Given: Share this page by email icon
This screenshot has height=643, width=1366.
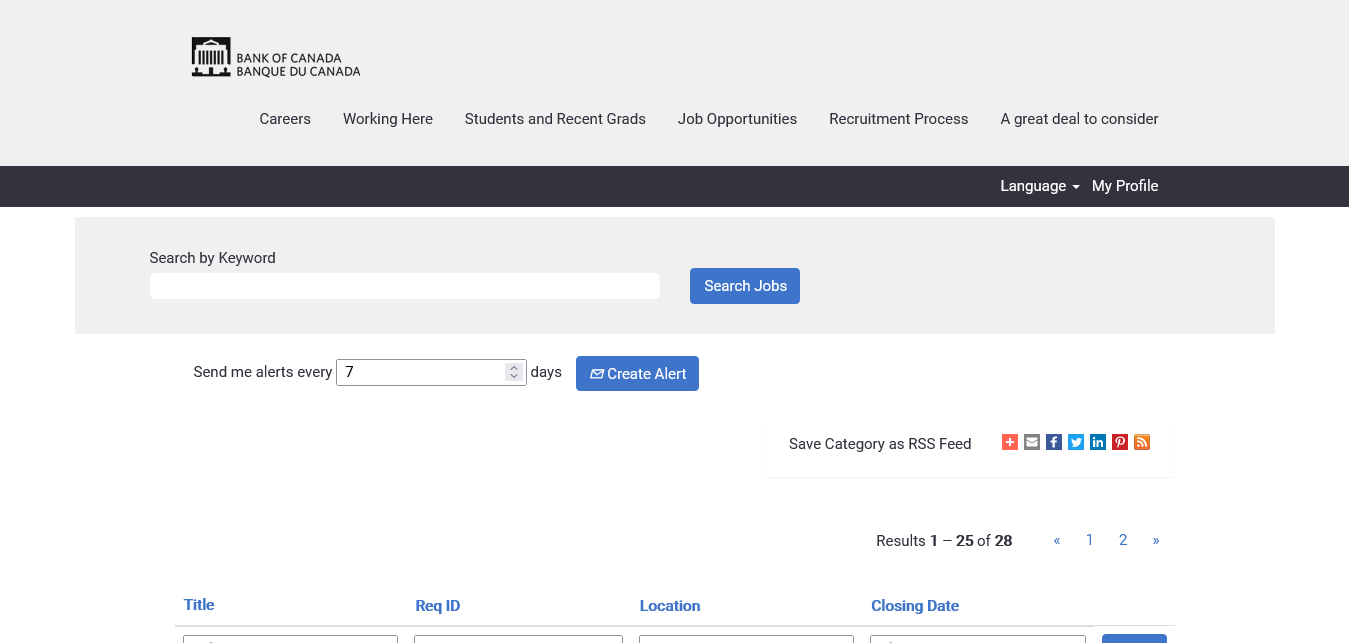Looking at the screenshot, I should tap(1032, 442).
